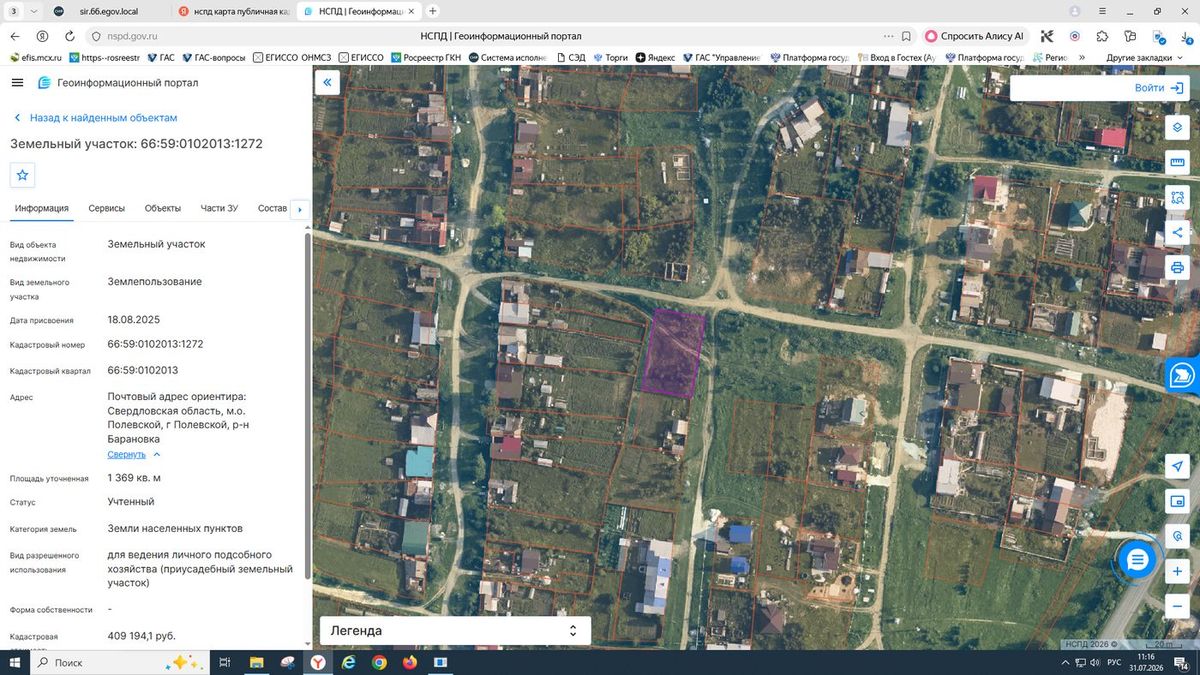Image resolution: width=1200 pixels, height=675 pixels.
Task: Click the cadastral value 409 194,1 руб.
Action: [141, 635]
